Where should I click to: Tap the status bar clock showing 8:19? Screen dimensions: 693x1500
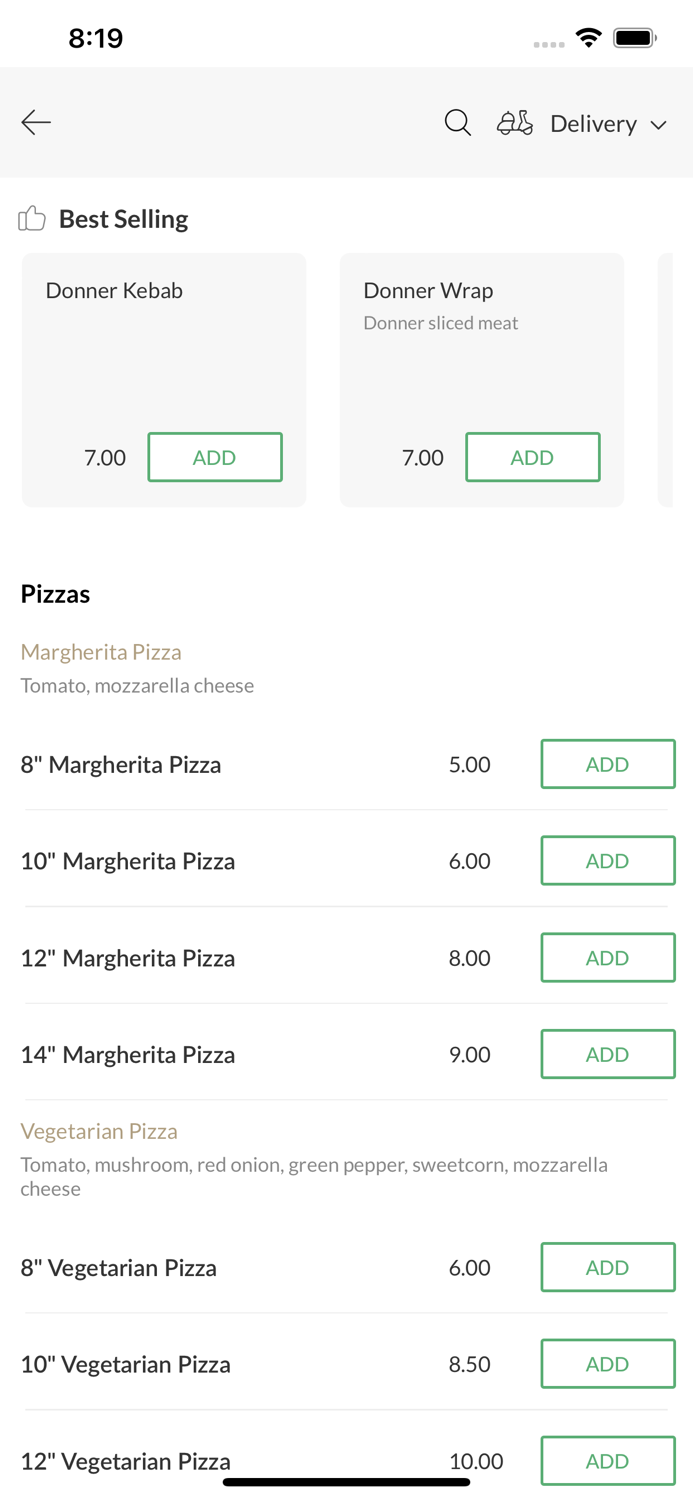point(97,37)
